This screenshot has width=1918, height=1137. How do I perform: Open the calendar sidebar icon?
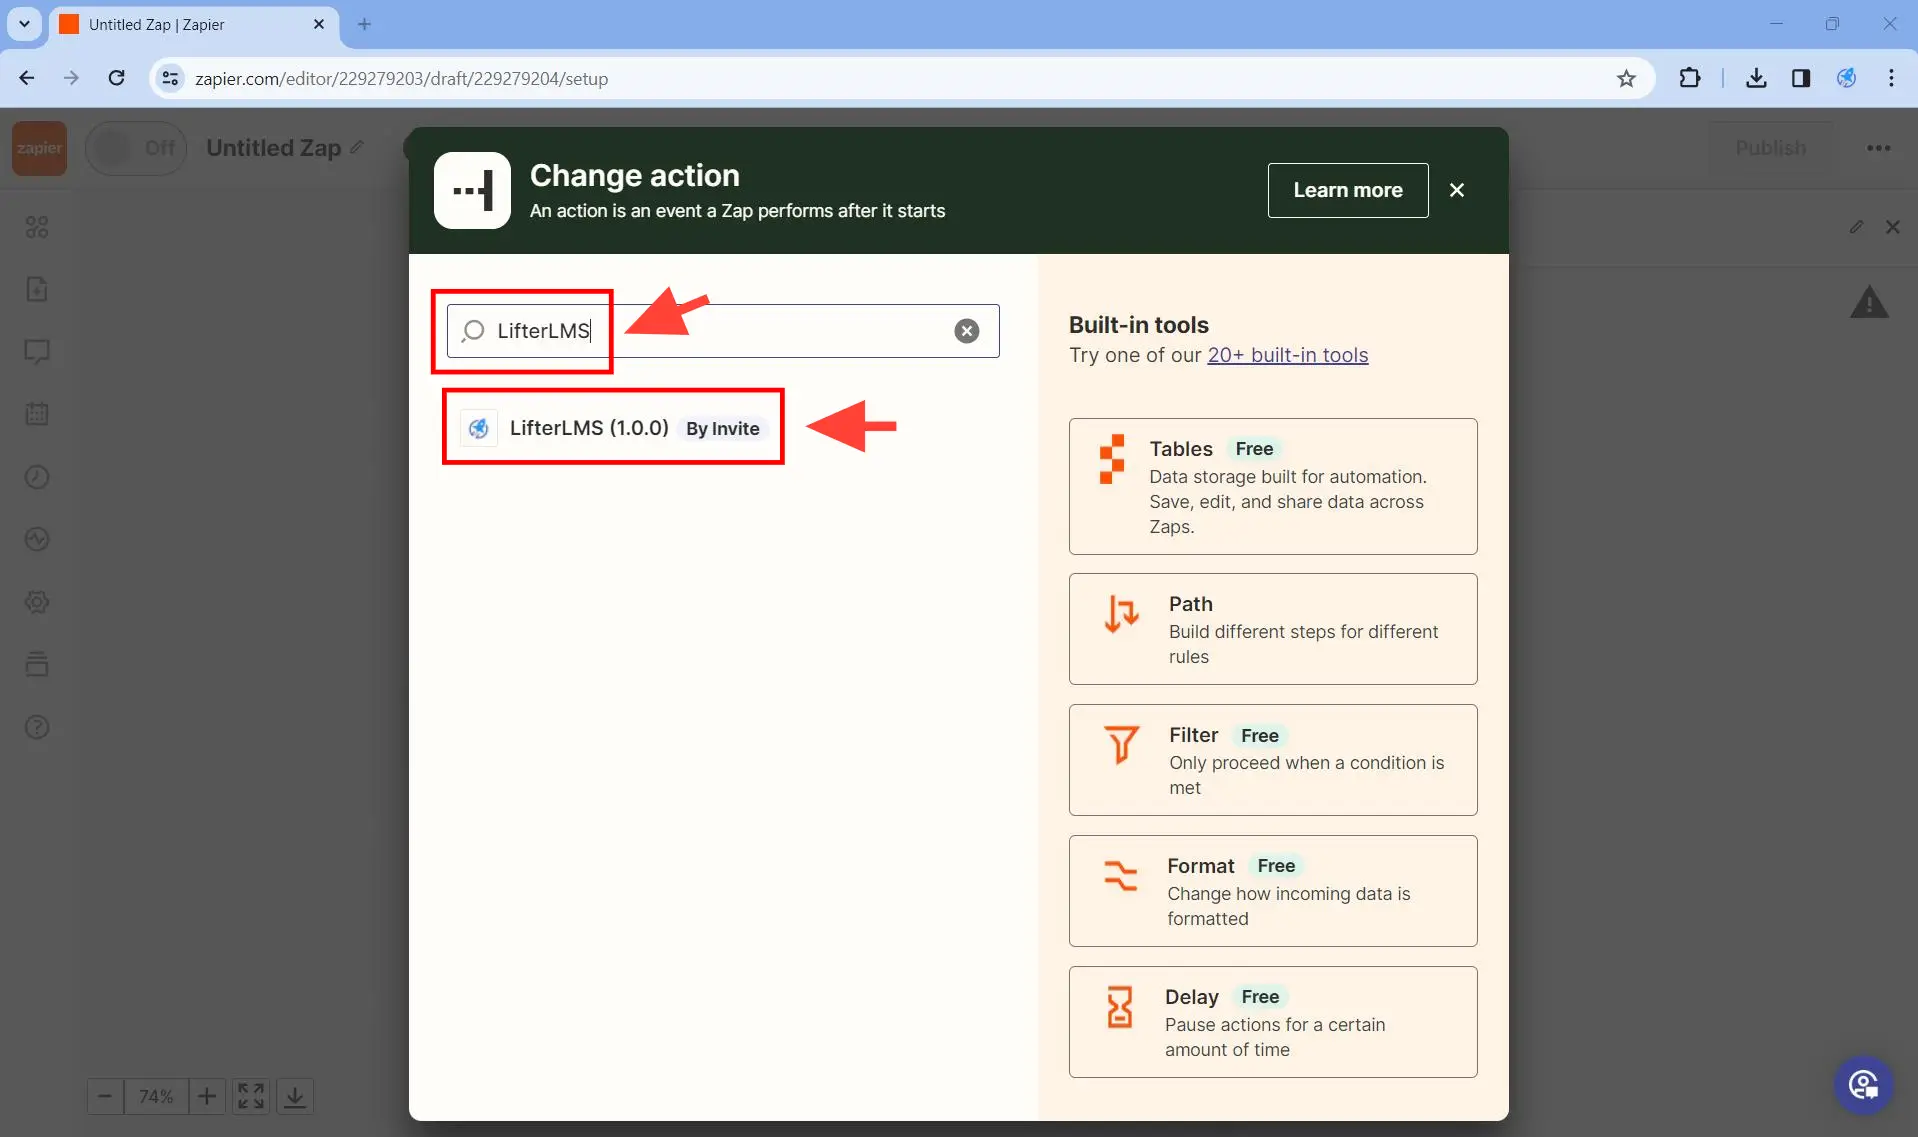(37, 414)
